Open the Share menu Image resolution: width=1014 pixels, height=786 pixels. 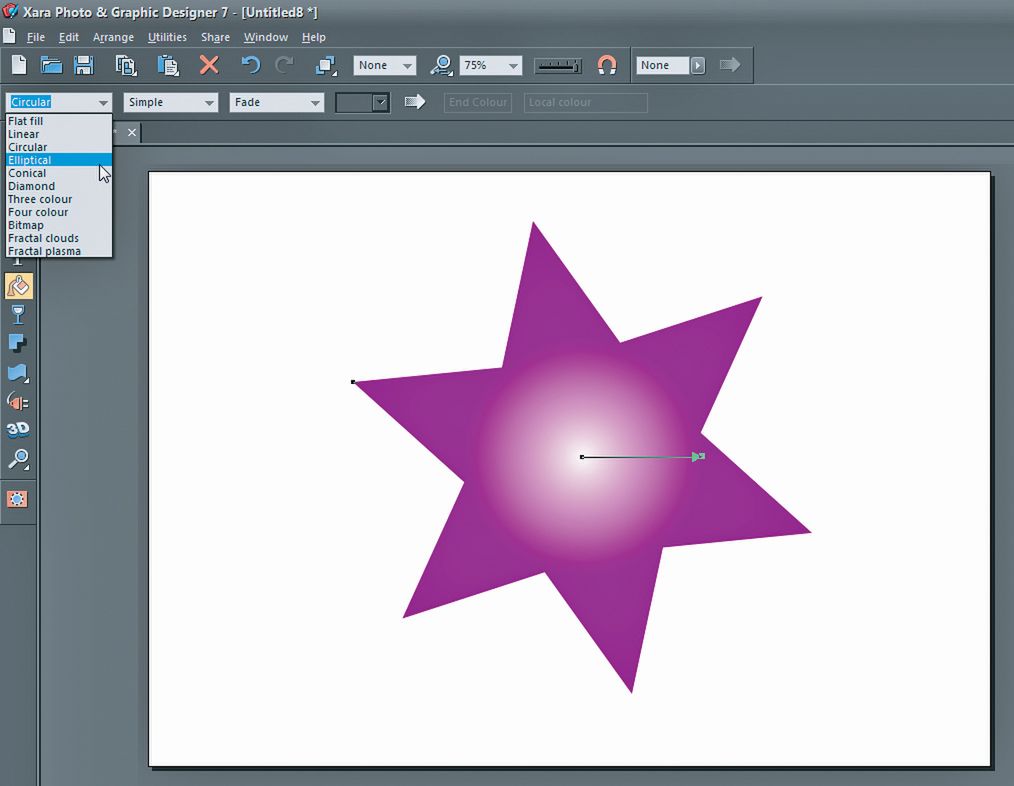(215, 38)
